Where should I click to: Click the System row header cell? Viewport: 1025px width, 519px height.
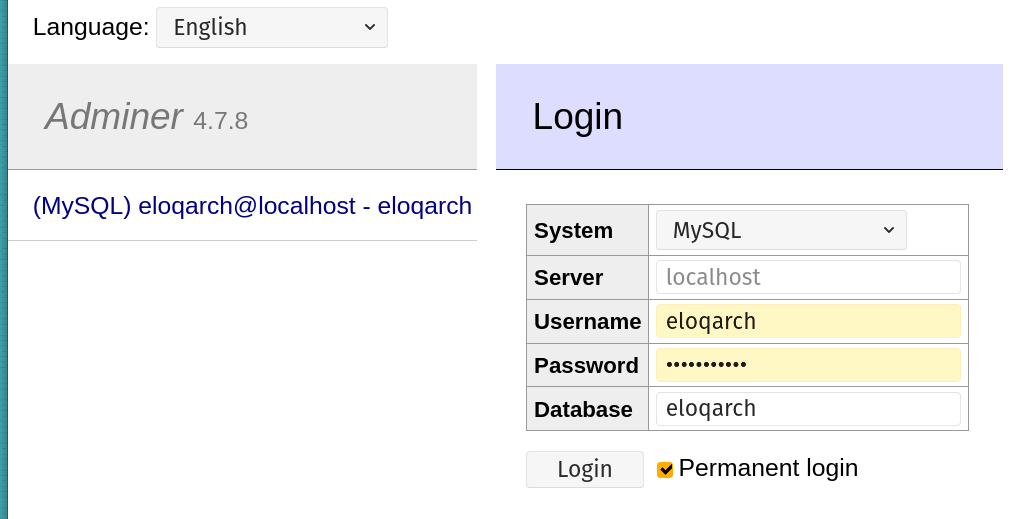[x=588, y=230]
